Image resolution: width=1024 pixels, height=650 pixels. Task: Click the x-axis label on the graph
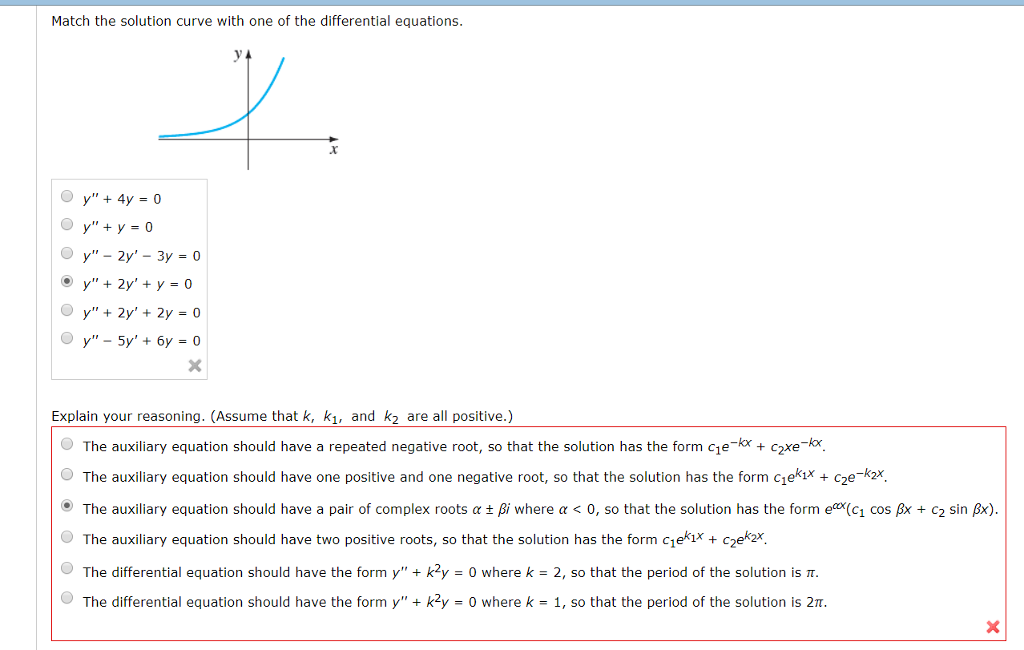pyautogui.click(x=333, y=147)
